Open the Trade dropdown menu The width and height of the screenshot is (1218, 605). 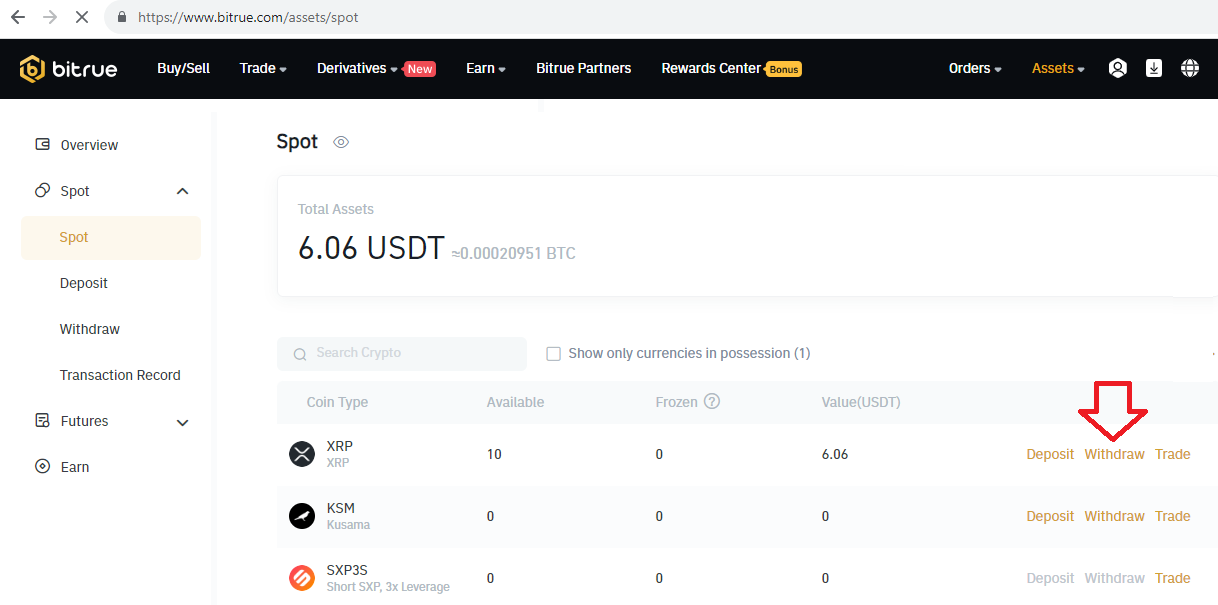pyautogui.click(x=263, y=69)
